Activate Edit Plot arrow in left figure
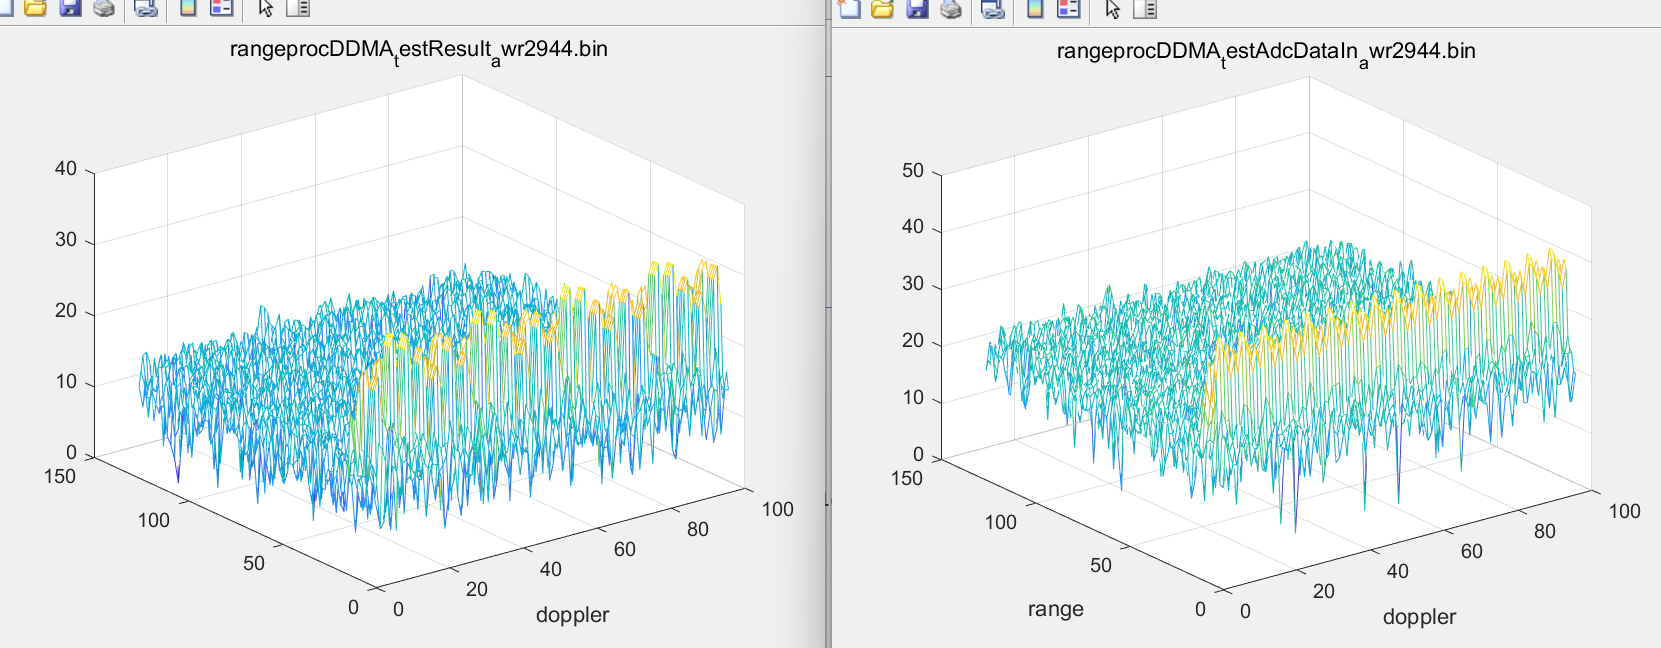1661x648 pixels. [265, 8]
